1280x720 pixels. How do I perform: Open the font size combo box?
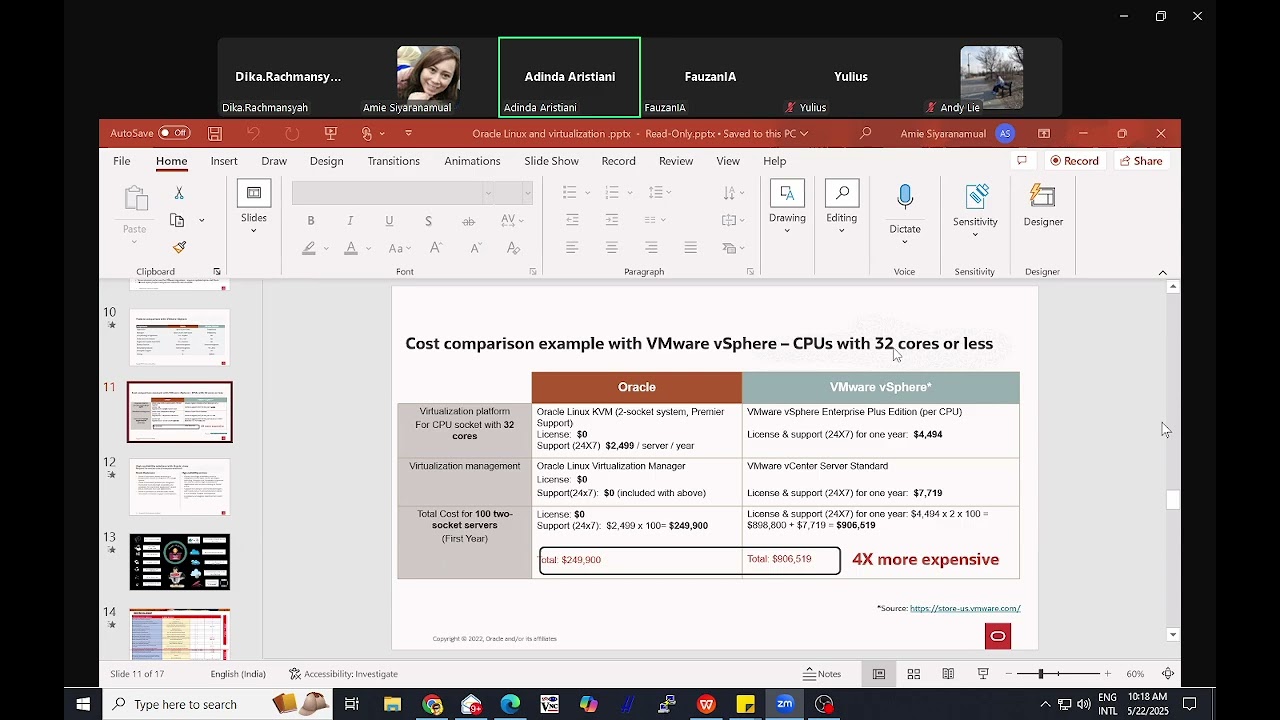point(514,193)
